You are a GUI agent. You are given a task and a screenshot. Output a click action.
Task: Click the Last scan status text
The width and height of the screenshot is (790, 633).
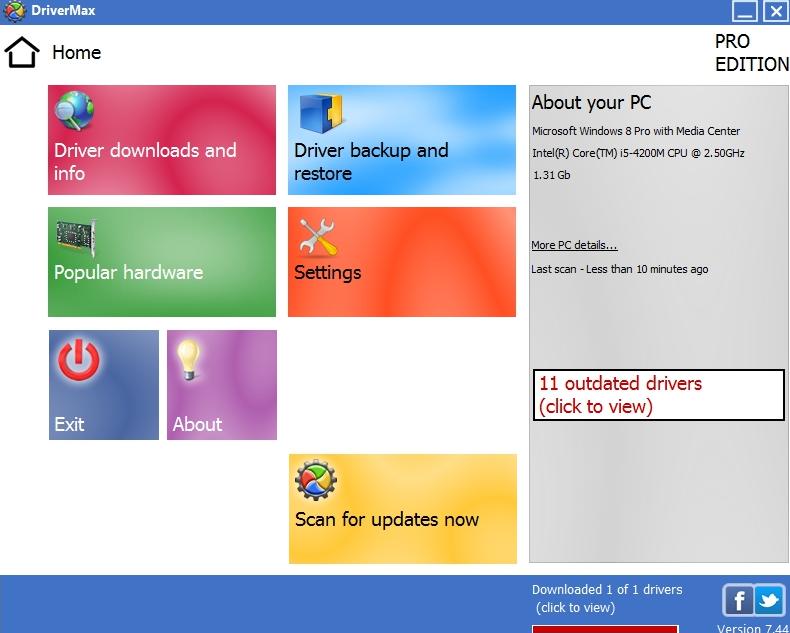pos(620,270)
